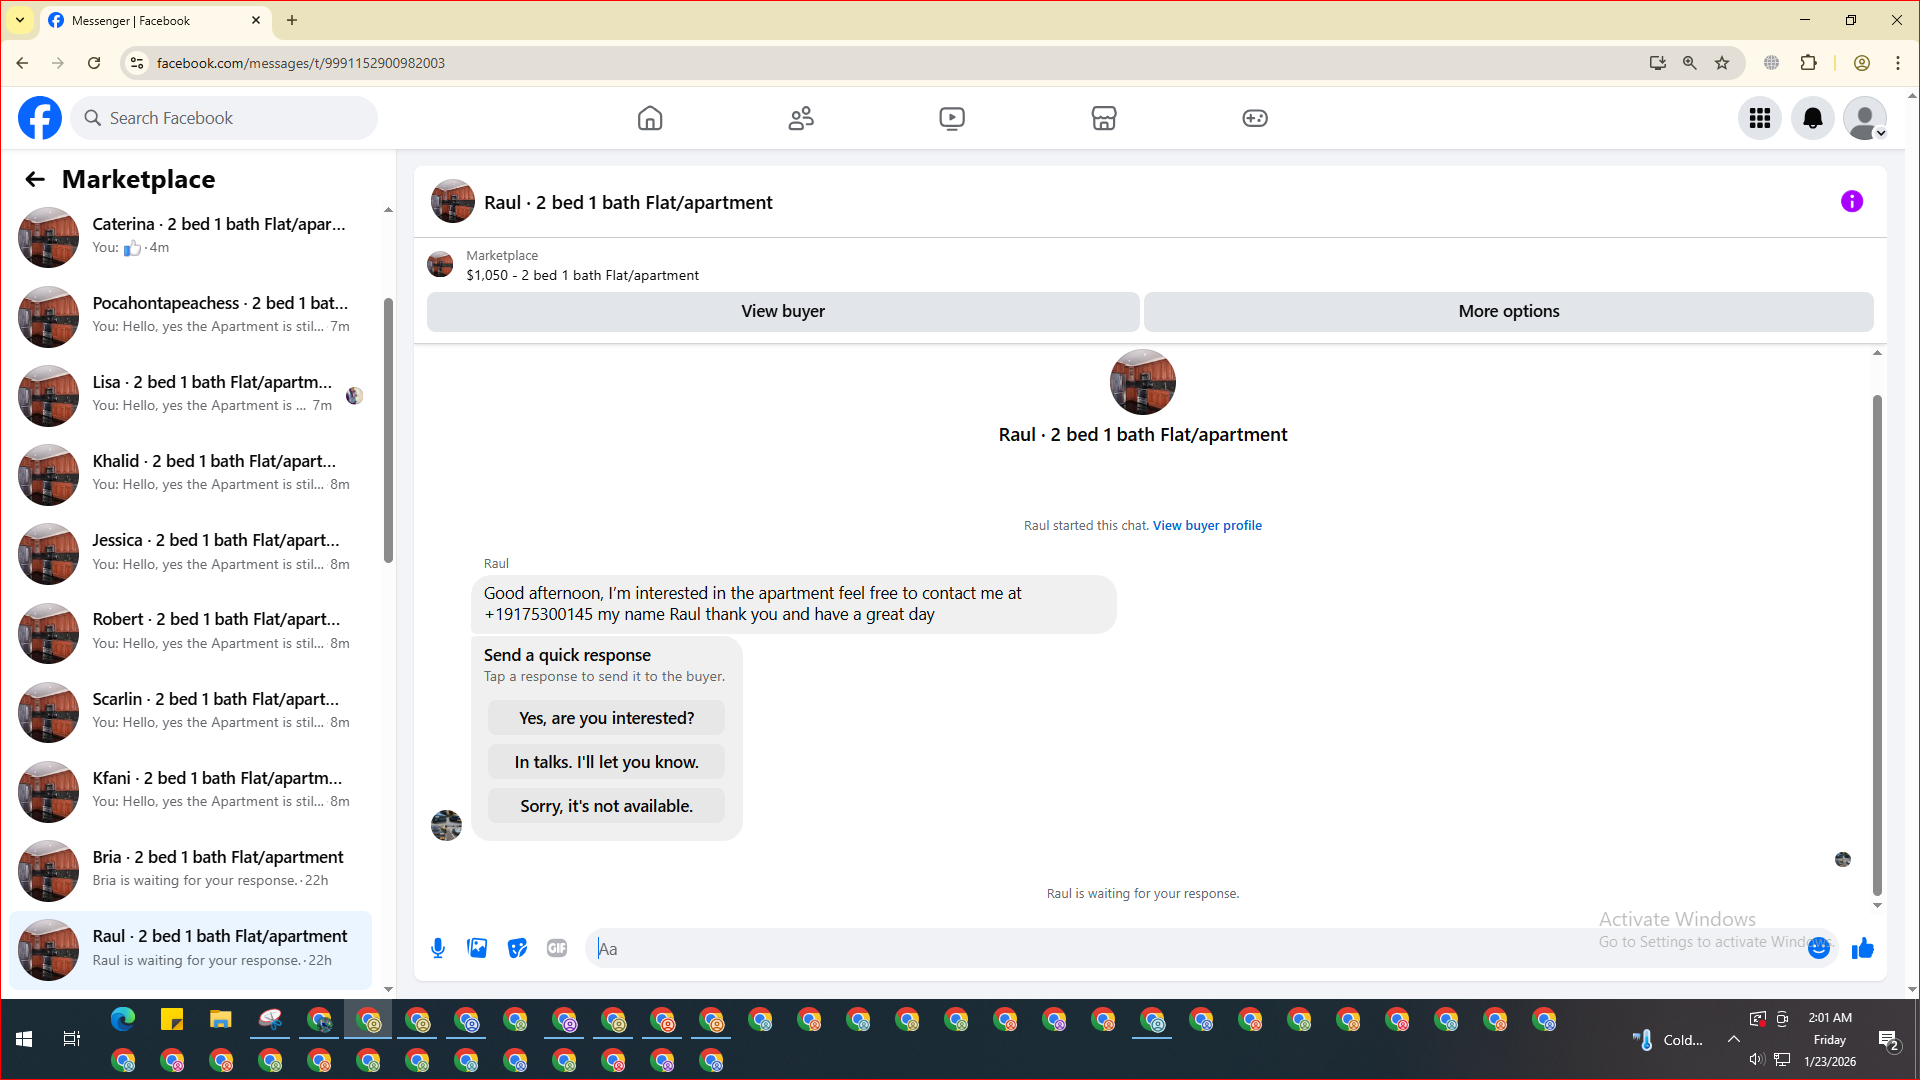Open the account profile menu
Viewport: 1920px width, 1080px height.
point(1865,118)
